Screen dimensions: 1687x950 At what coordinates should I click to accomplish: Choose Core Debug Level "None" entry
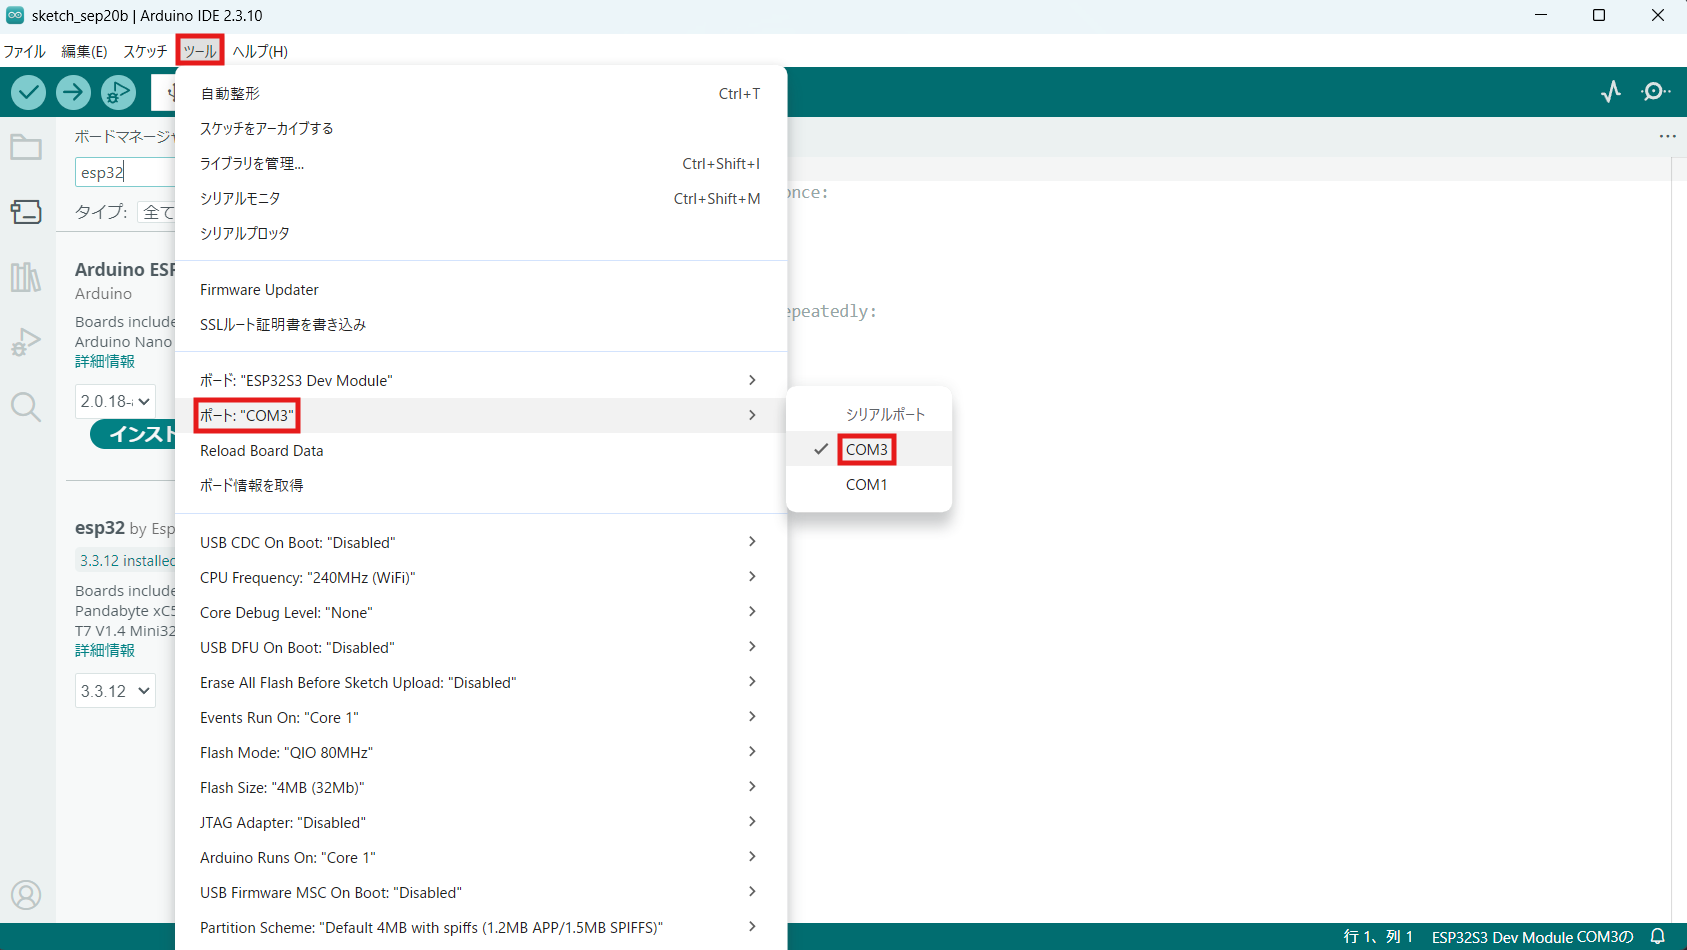(x=481, y=612)
